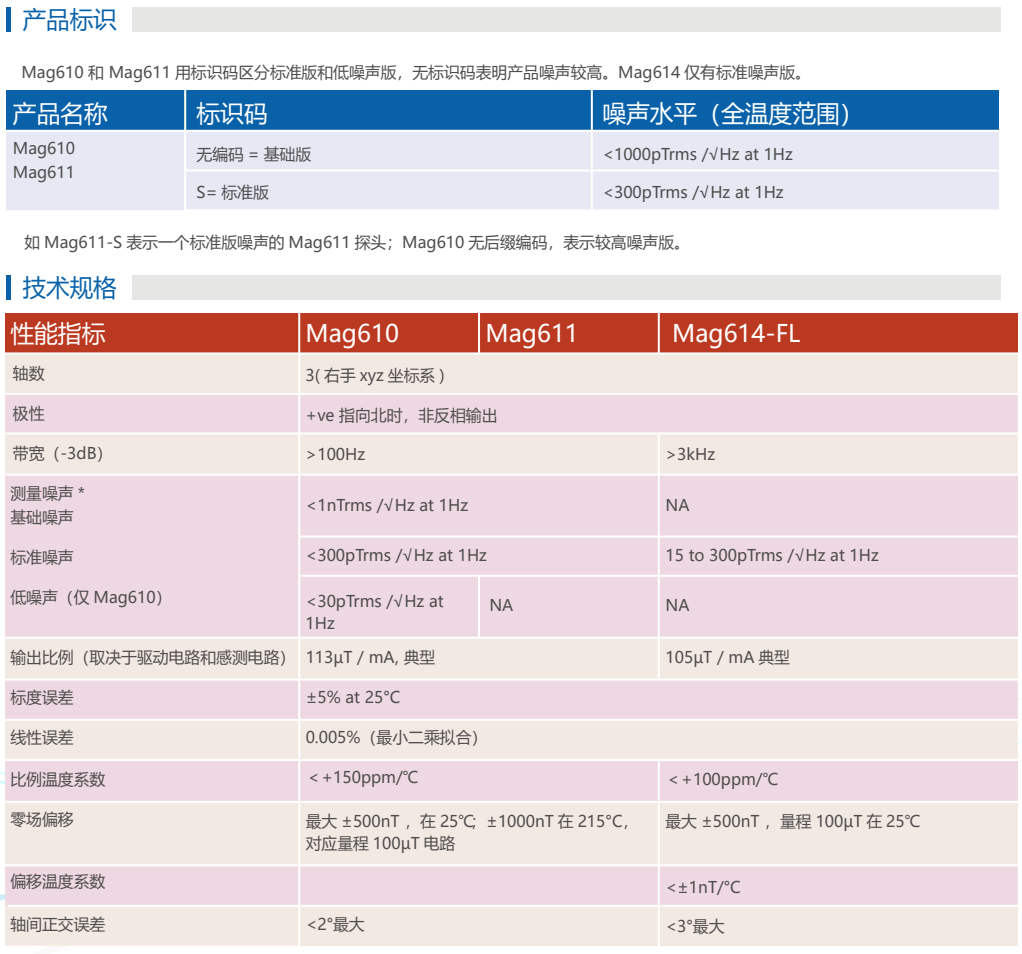Select "+ve 指向北时，非反相输出" value

point(402,416)
